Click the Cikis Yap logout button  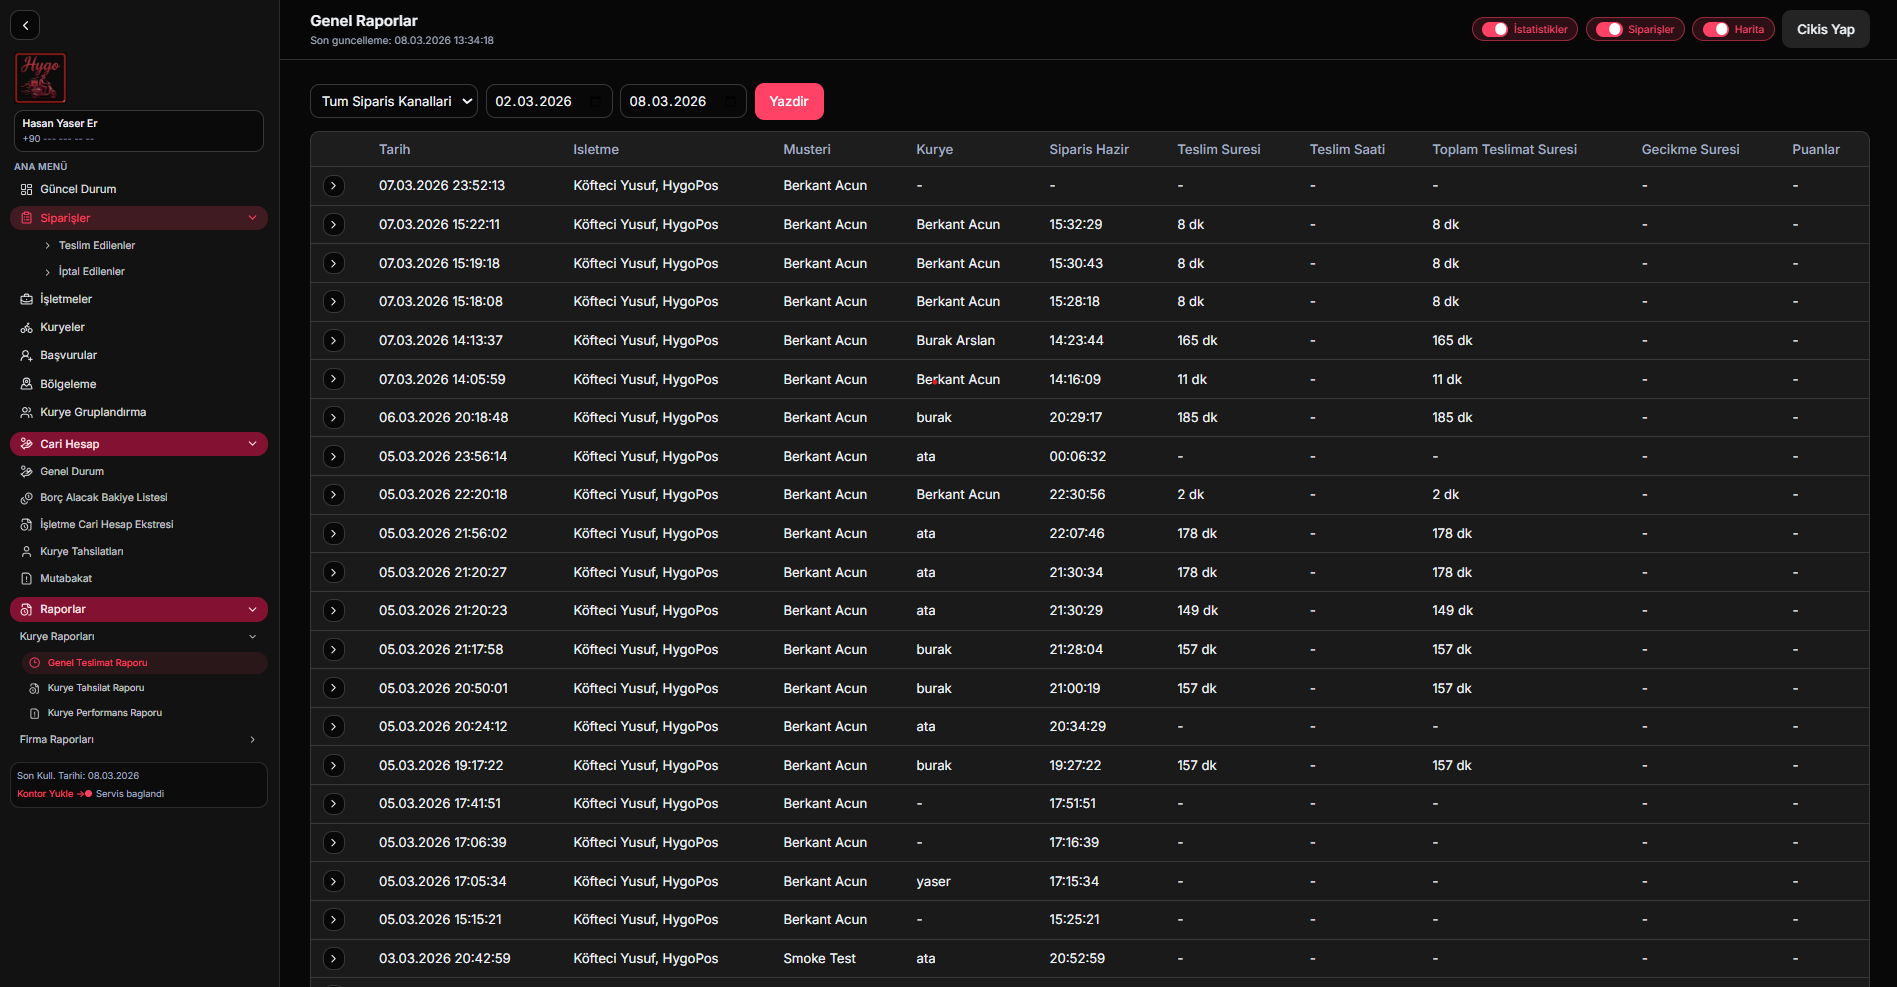(1825, 29)
